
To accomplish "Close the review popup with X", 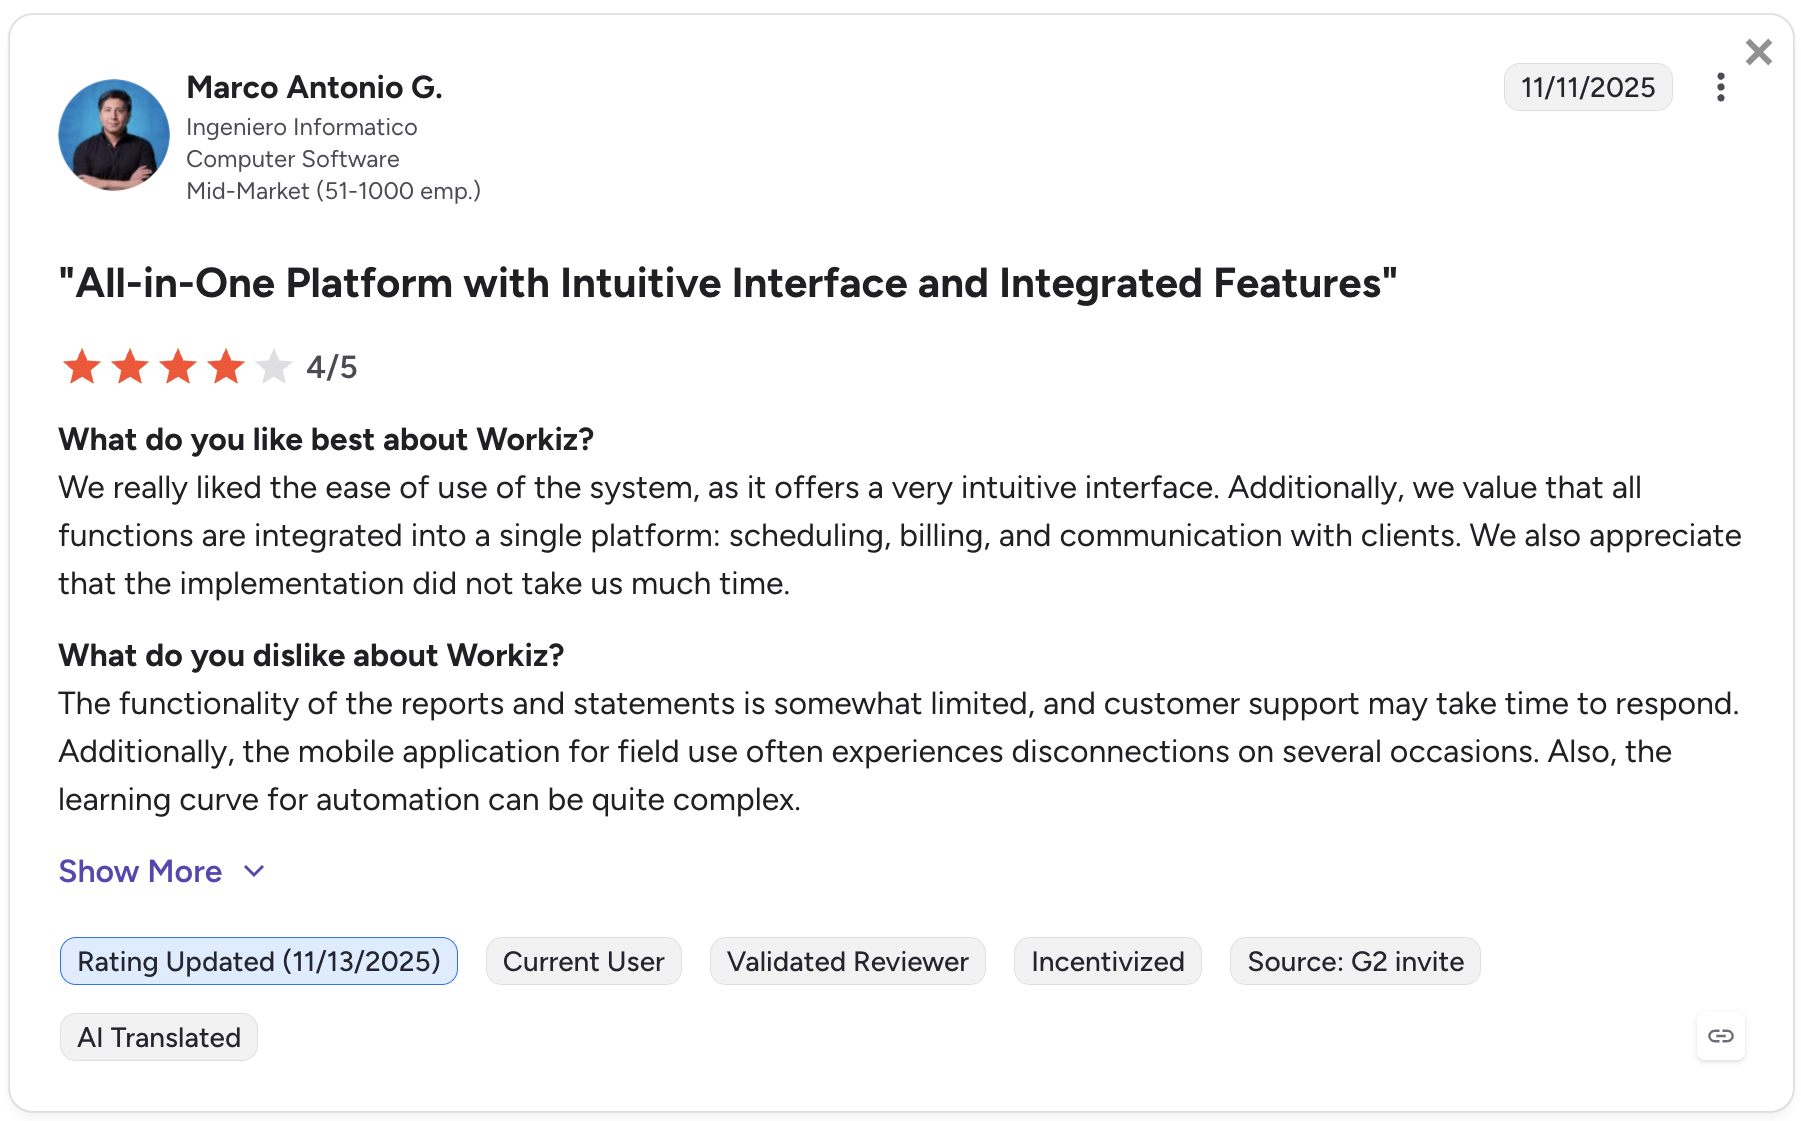I will click(x=1758, y=52).
